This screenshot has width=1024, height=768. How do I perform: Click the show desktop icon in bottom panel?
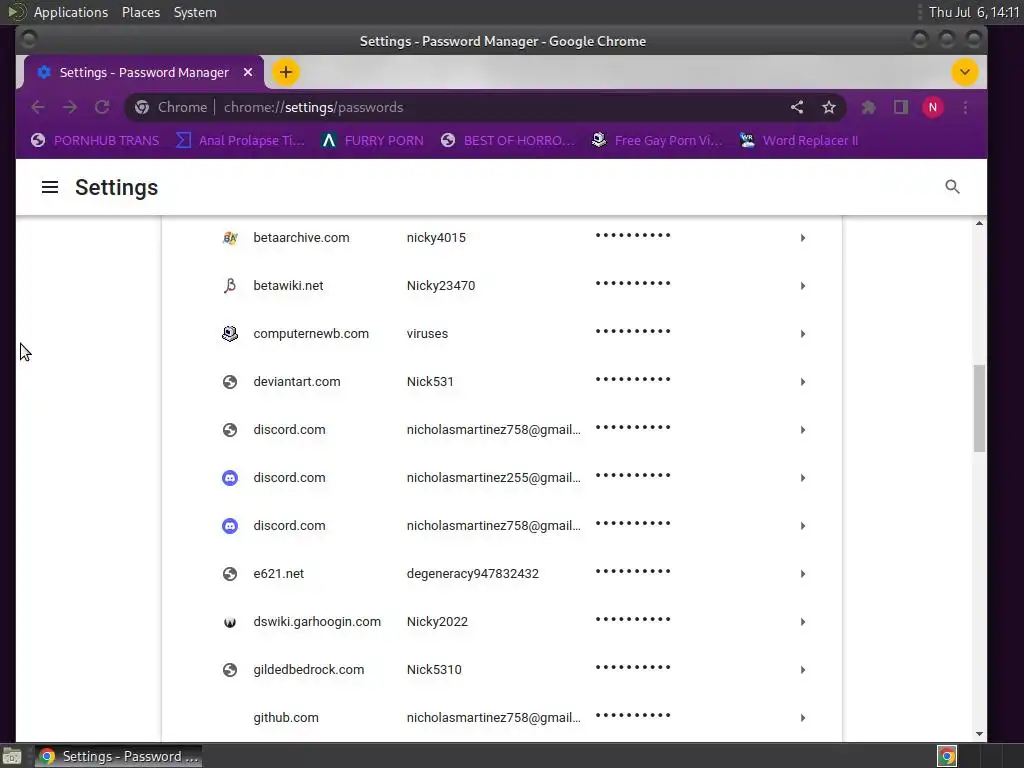click(12, 756)
